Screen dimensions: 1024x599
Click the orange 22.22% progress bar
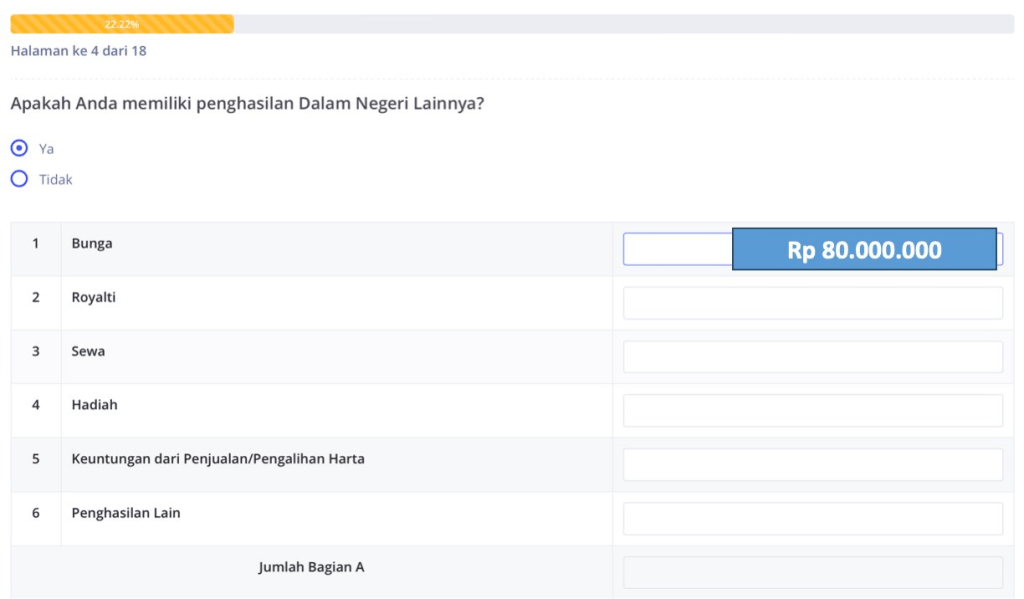[x=122, y=24]
